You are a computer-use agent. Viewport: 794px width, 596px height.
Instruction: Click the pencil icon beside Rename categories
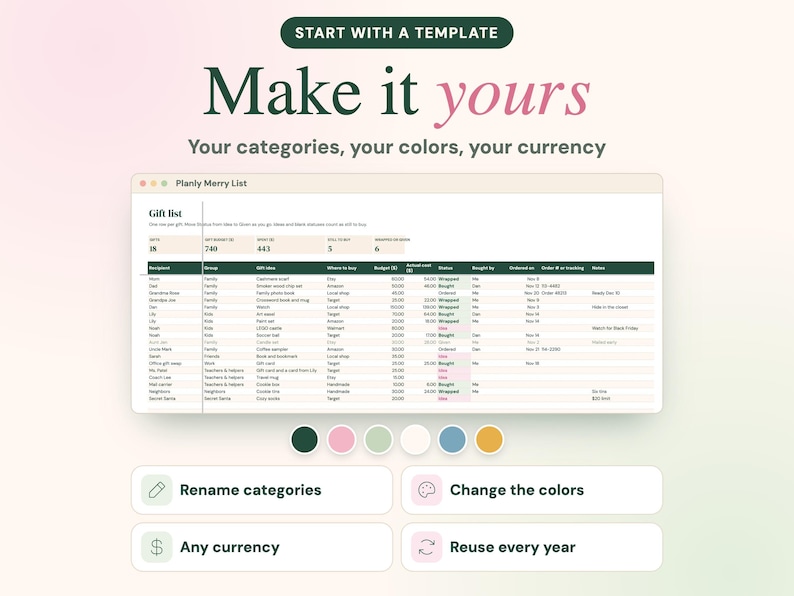click(156, 490)
